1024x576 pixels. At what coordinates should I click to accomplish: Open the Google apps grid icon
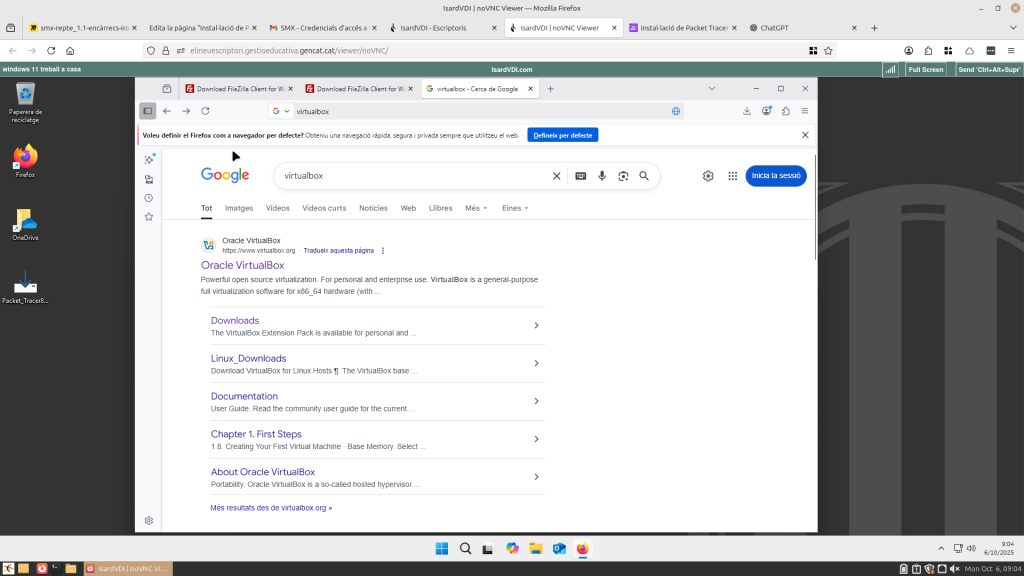point(732,176)
